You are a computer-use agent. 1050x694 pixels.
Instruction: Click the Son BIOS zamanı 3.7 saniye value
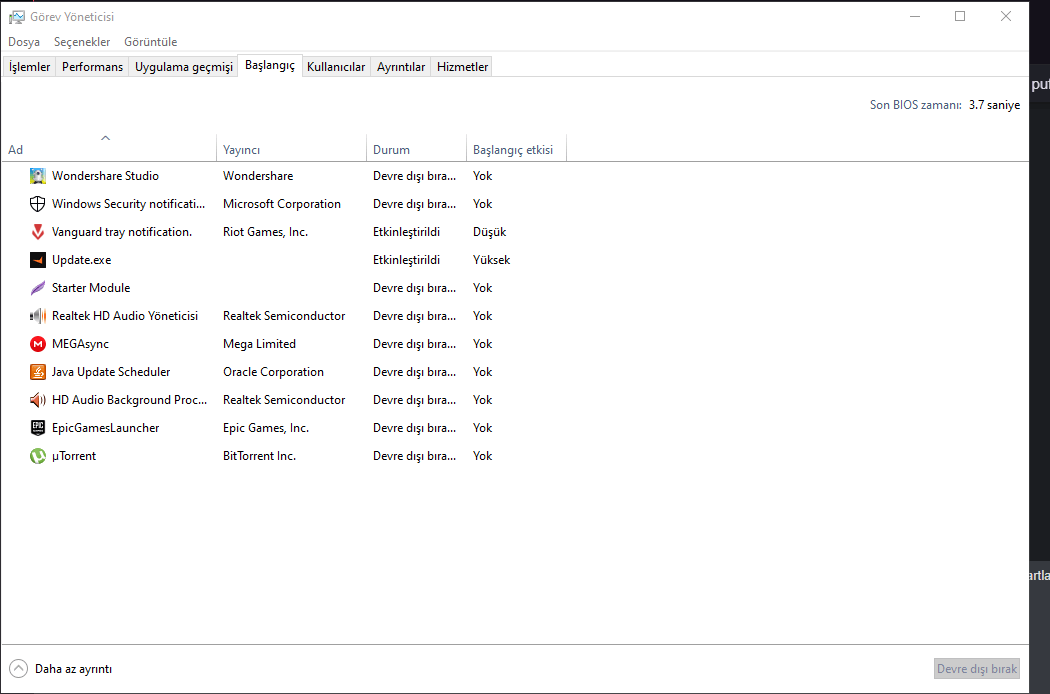994,105
